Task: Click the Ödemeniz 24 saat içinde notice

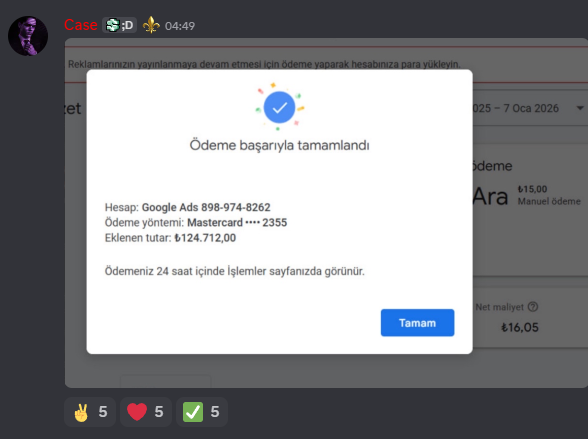Action: (234, 271)
